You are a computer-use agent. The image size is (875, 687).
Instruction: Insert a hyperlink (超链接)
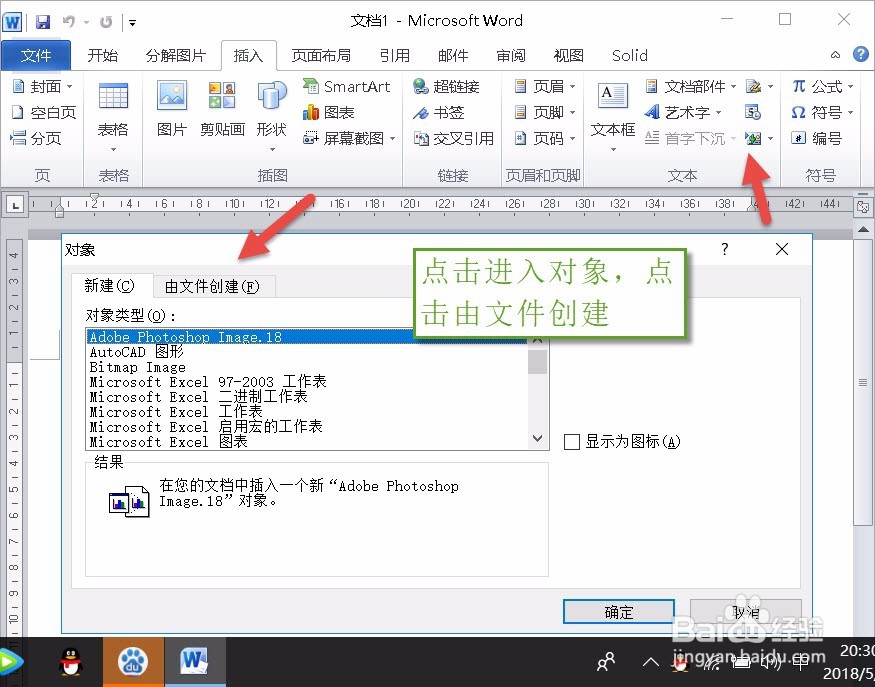tap(446, 87)
